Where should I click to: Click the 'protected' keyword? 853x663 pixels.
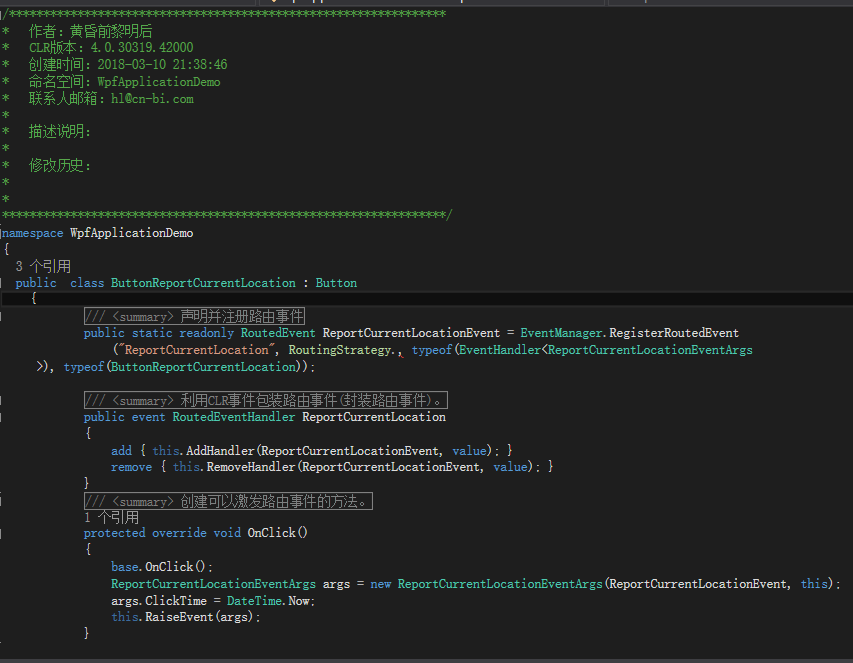(x=114, y=532)
